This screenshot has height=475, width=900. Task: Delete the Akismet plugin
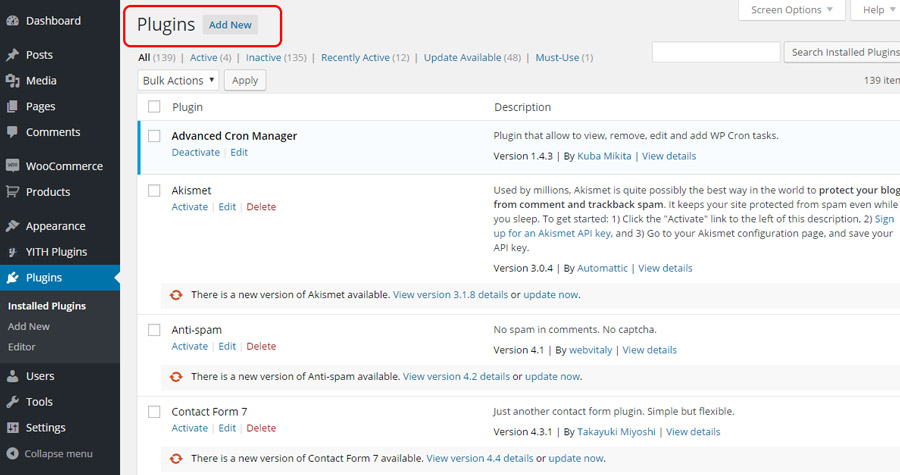pos(261,207)
